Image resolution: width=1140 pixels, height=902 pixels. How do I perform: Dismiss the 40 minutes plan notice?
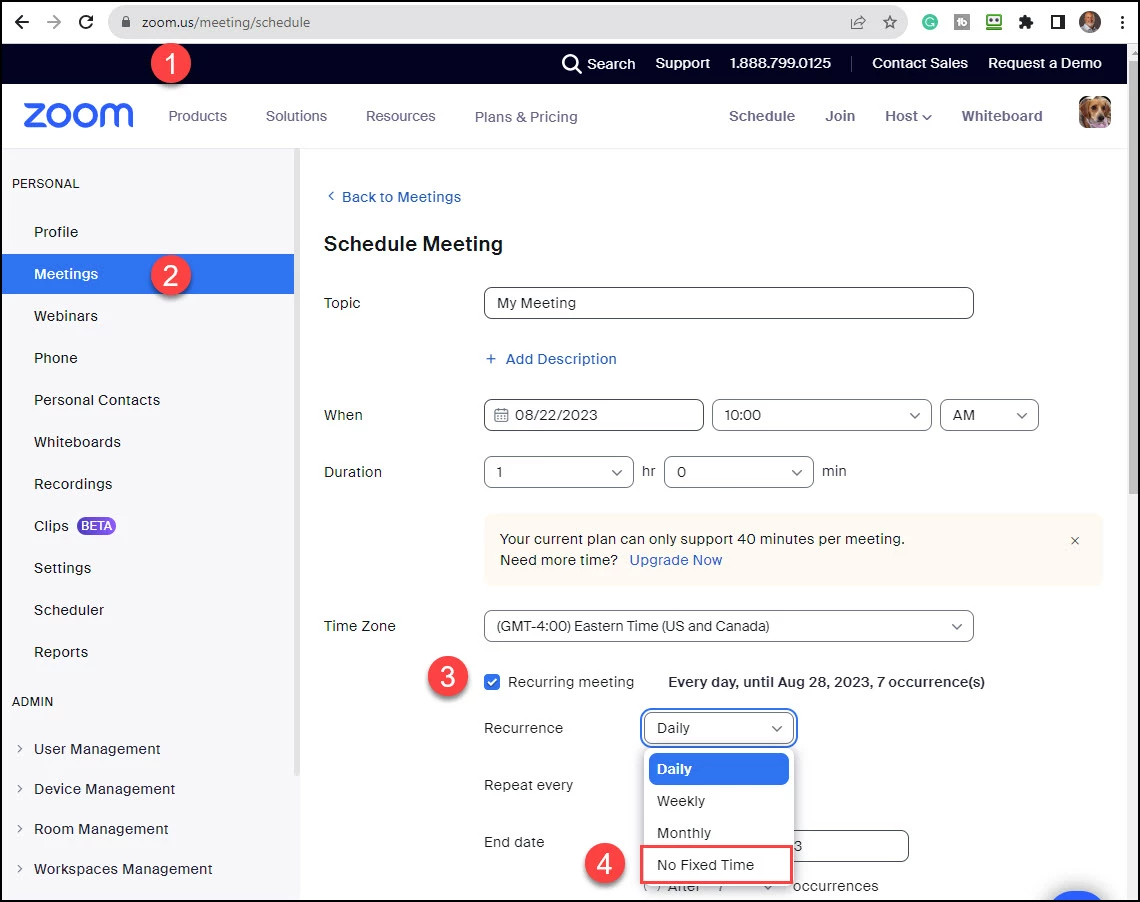tap(1075, 541)
